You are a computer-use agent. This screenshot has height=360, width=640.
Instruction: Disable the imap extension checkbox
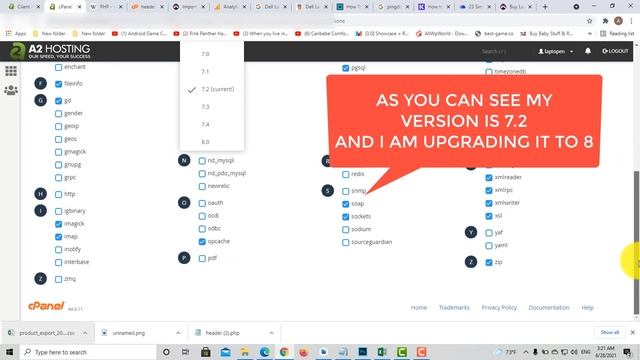coord(58,237)
